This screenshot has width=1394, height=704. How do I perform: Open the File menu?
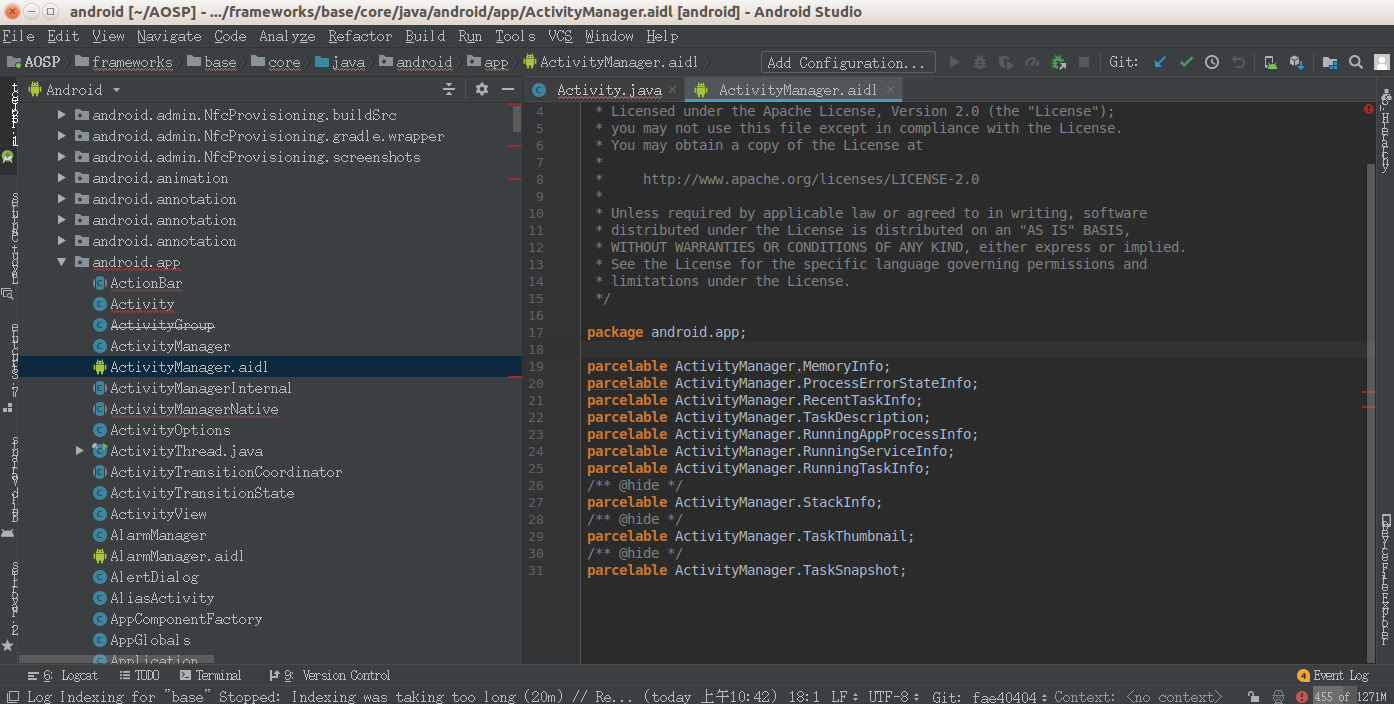18,35
